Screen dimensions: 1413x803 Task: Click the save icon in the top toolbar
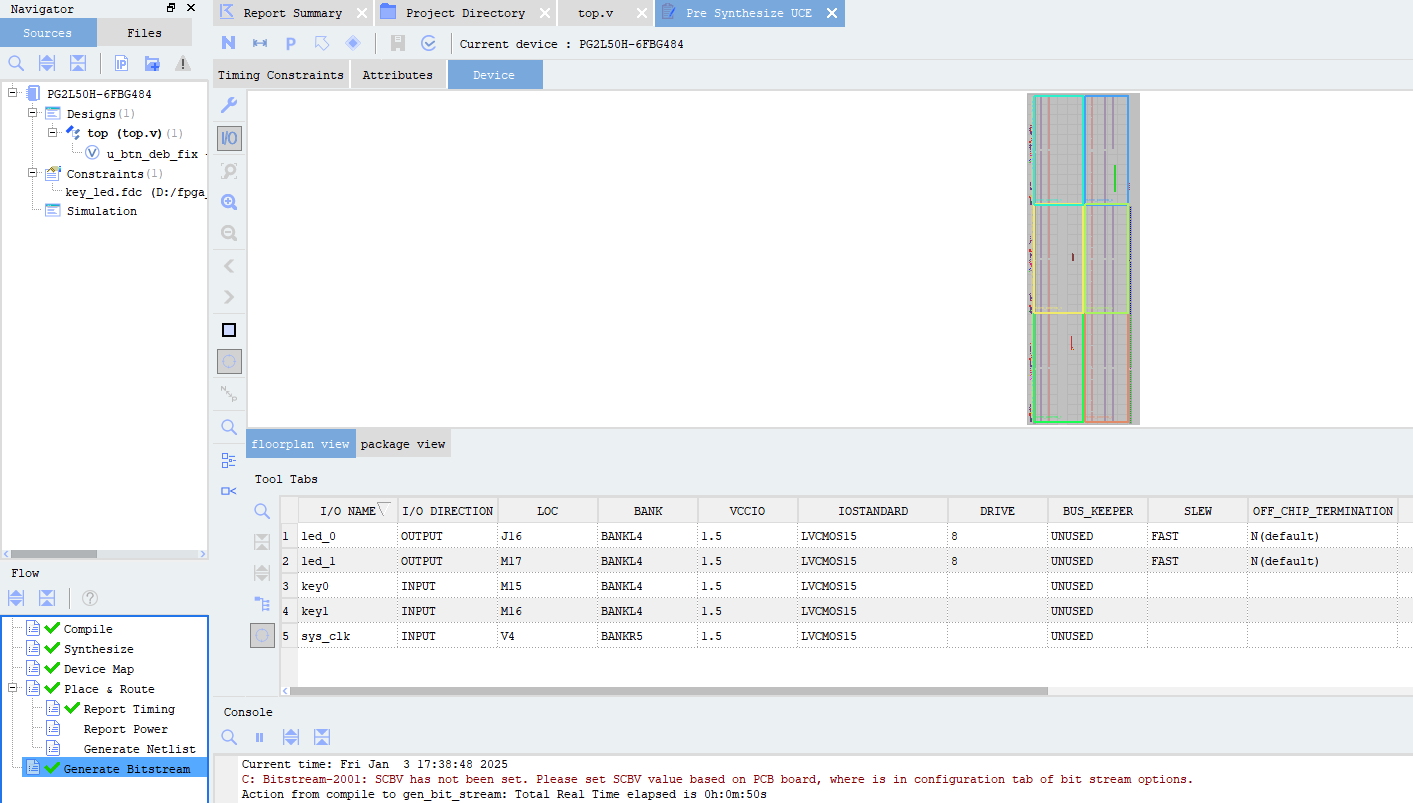click(399, 42)
